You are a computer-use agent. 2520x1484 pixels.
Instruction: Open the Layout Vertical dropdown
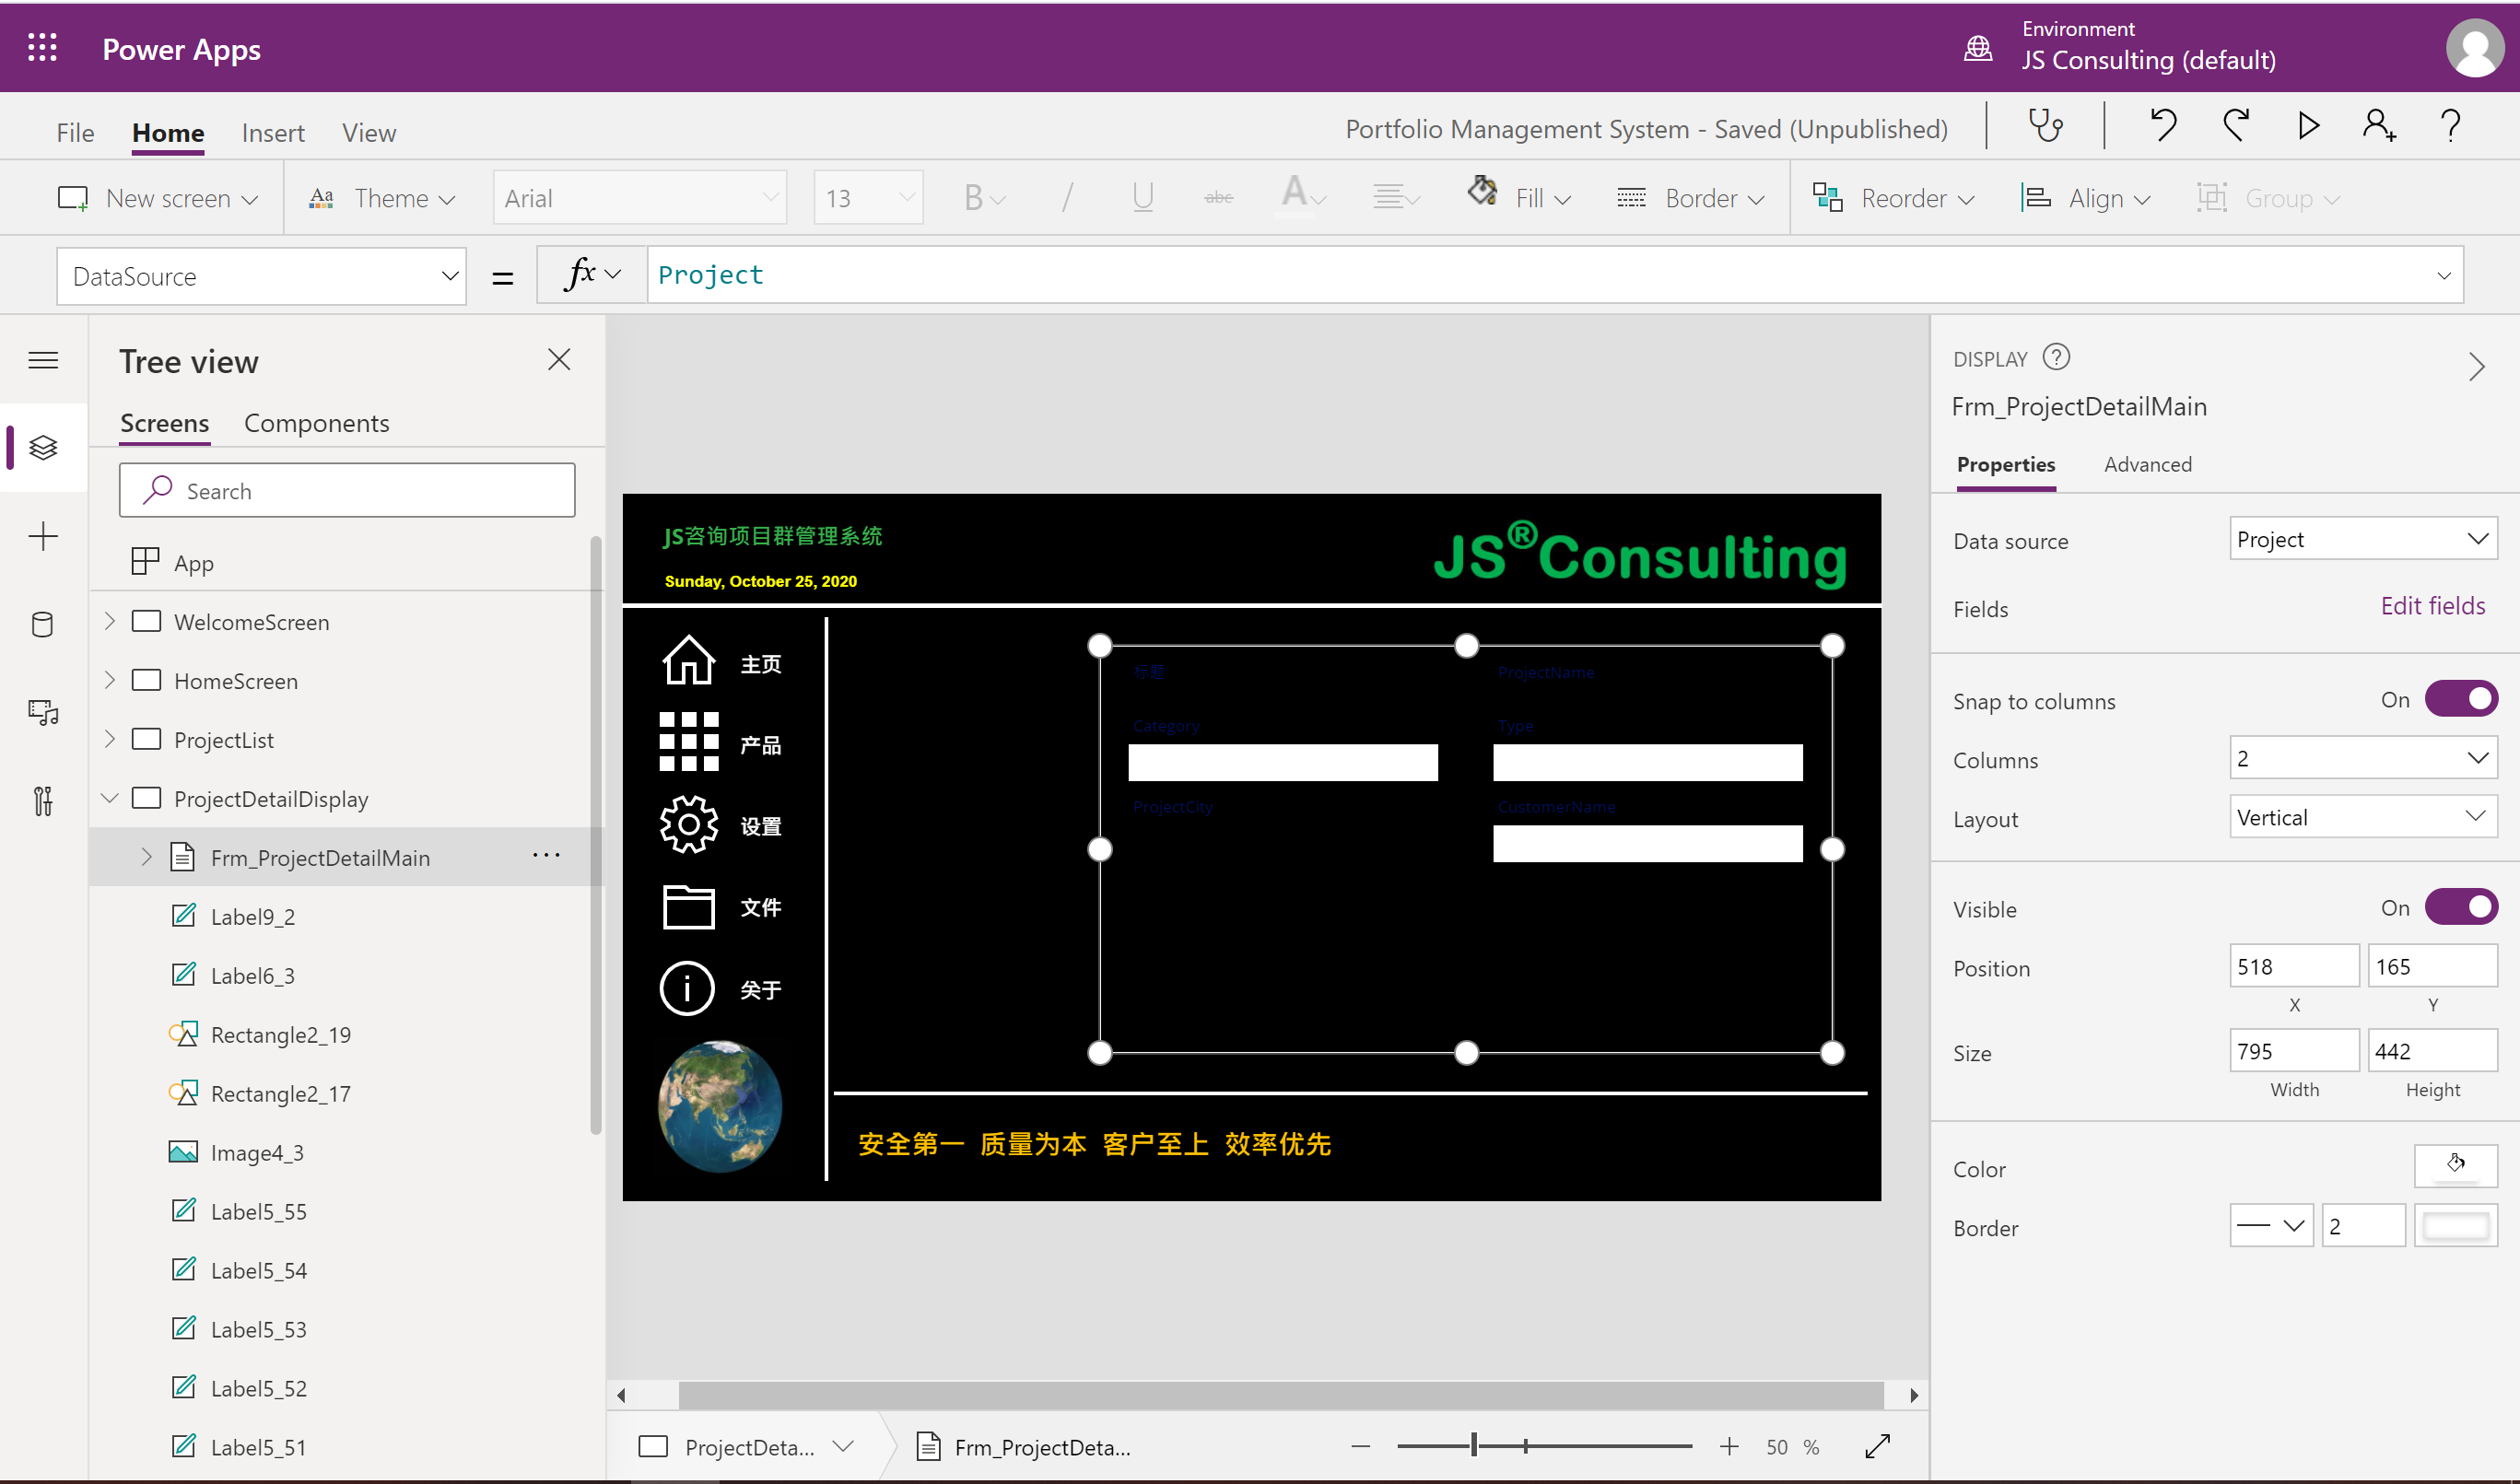(x=2363, y=817)
